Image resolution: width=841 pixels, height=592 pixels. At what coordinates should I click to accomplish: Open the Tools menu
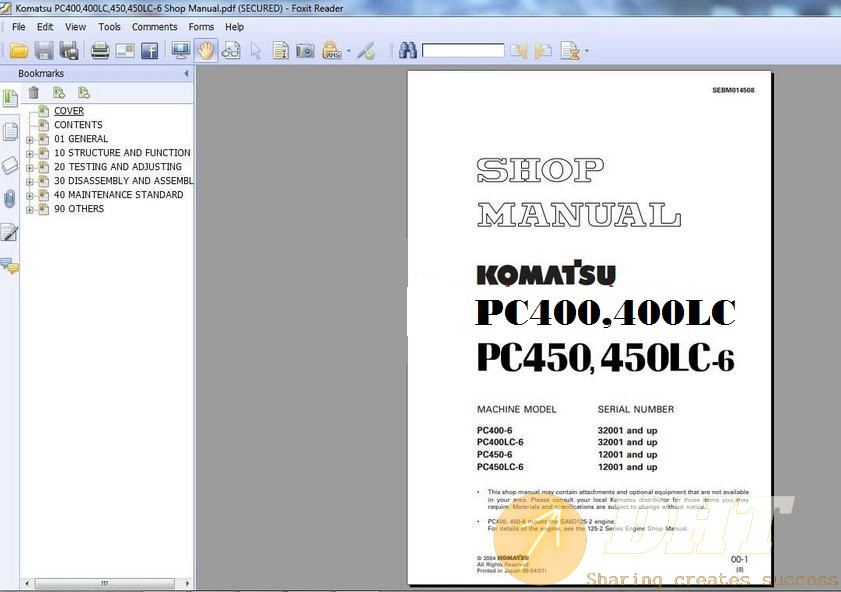(109, 27)
